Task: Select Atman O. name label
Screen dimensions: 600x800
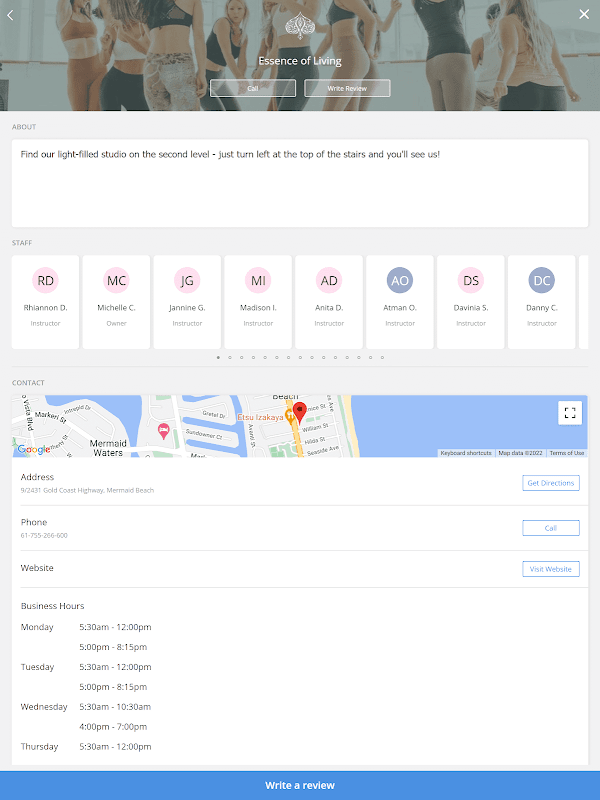Action: (400, 308)
